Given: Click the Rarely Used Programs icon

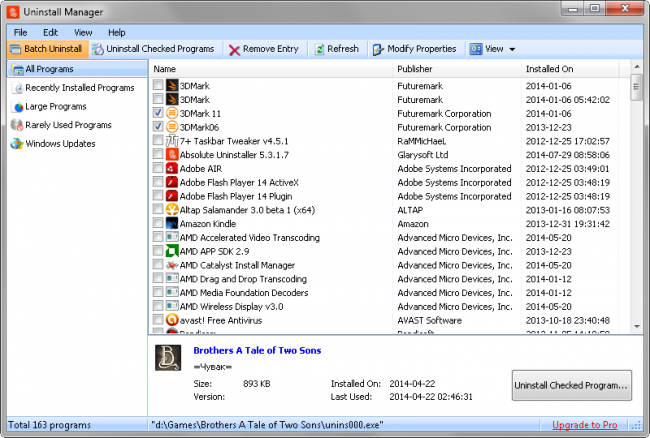Looking at the screenshot, I should pyautogui.click(x=17, y=125).
